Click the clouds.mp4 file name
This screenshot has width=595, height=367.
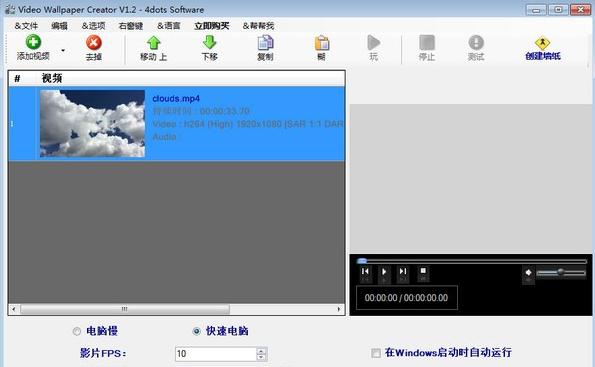coord(176,99)
